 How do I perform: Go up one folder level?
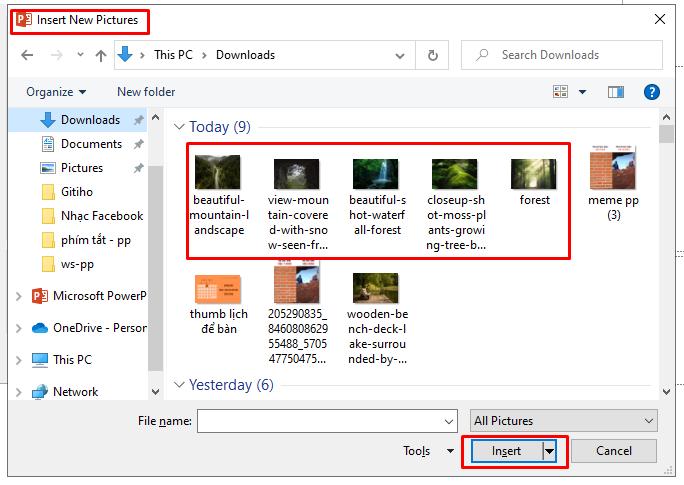pos(101,55)
